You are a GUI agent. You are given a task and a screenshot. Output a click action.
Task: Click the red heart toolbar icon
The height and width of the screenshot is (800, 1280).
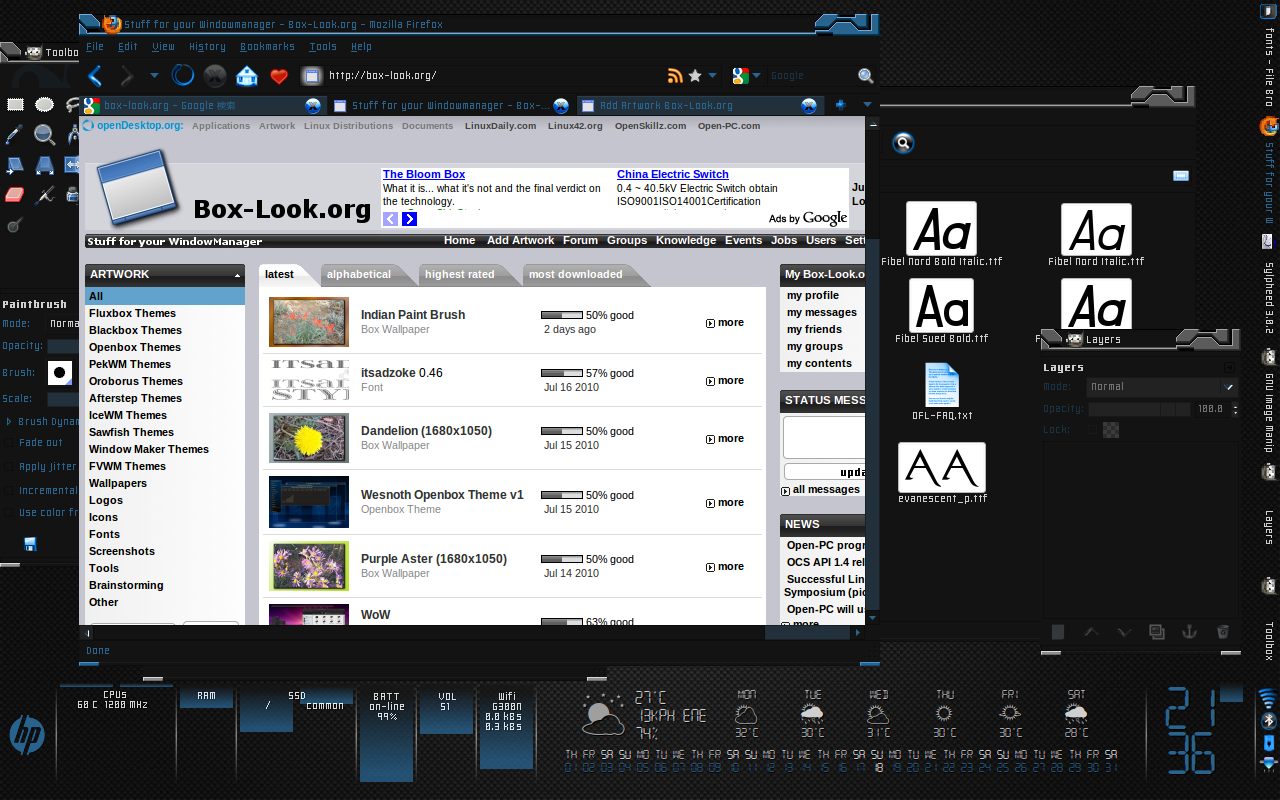tap(279, 76)
